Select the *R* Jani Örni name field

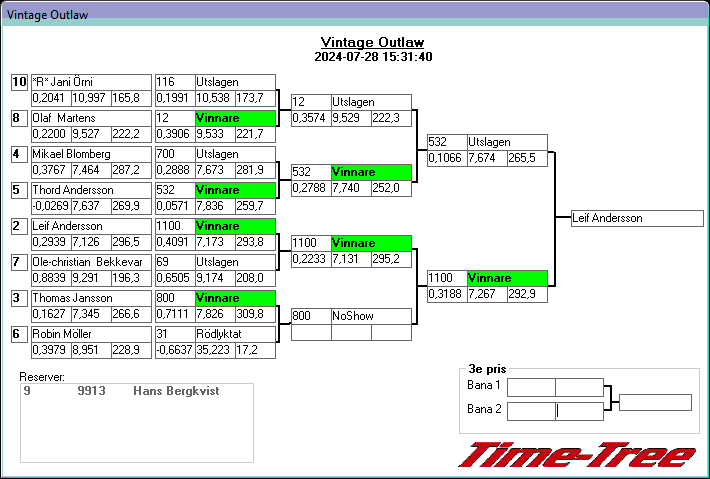tap(91, 82)
